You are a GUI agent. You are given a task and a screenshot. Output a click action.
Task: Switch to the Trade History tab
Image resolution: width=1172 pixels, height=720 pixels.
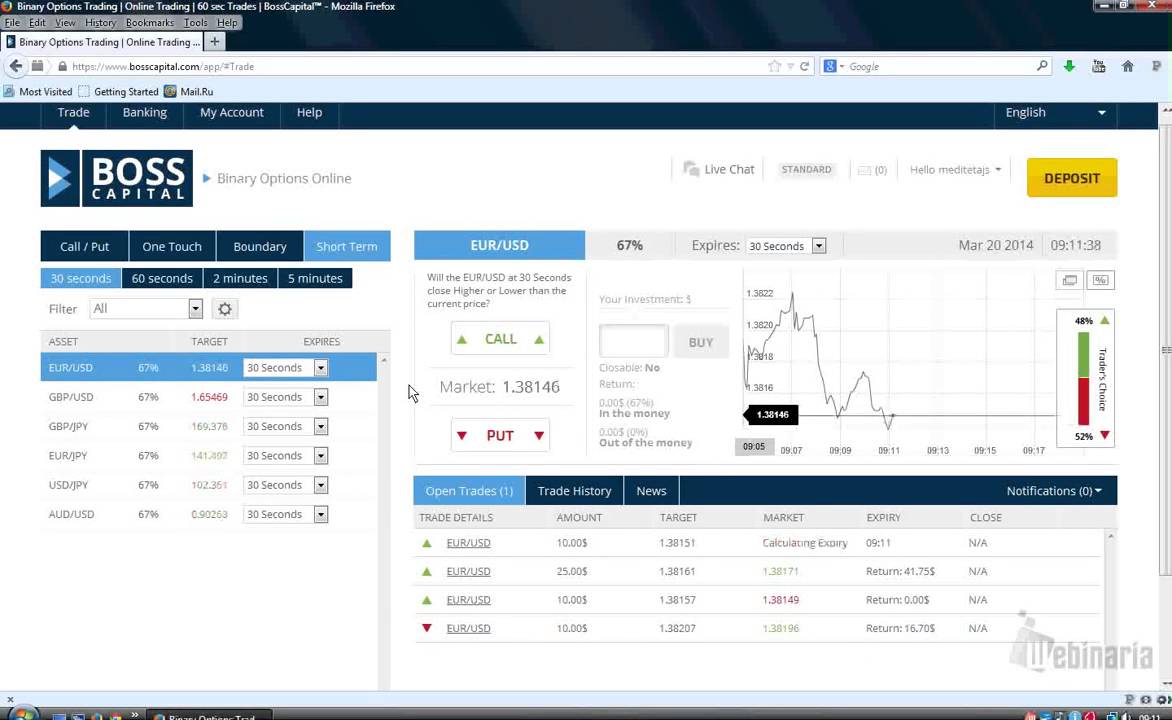point(574,491)
